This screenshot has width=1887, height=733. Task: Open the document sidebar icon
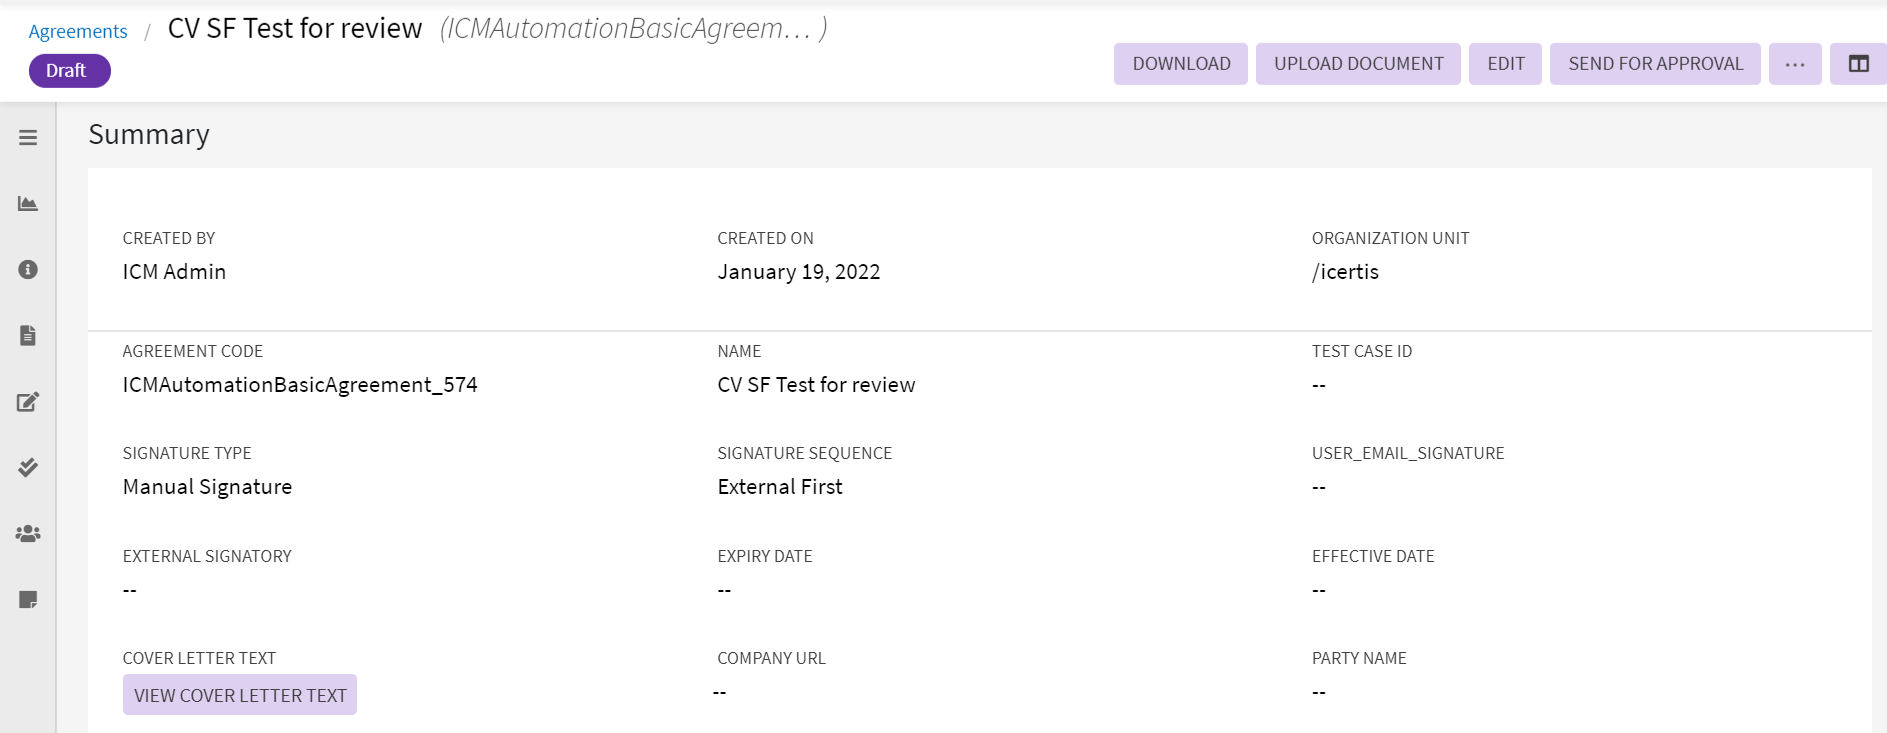coord(28,335)
